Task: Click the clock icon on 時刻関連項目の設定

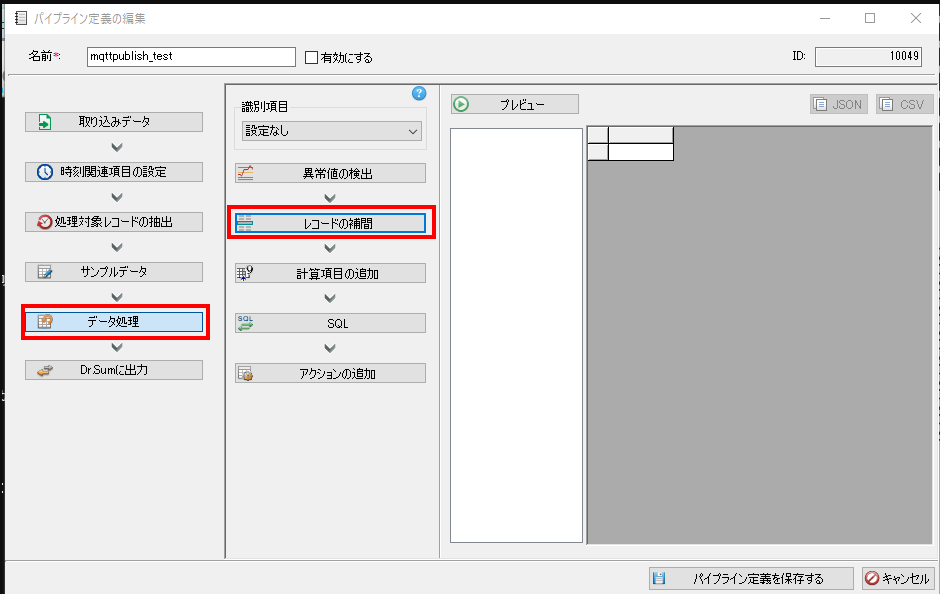Action: click(45, 172)
